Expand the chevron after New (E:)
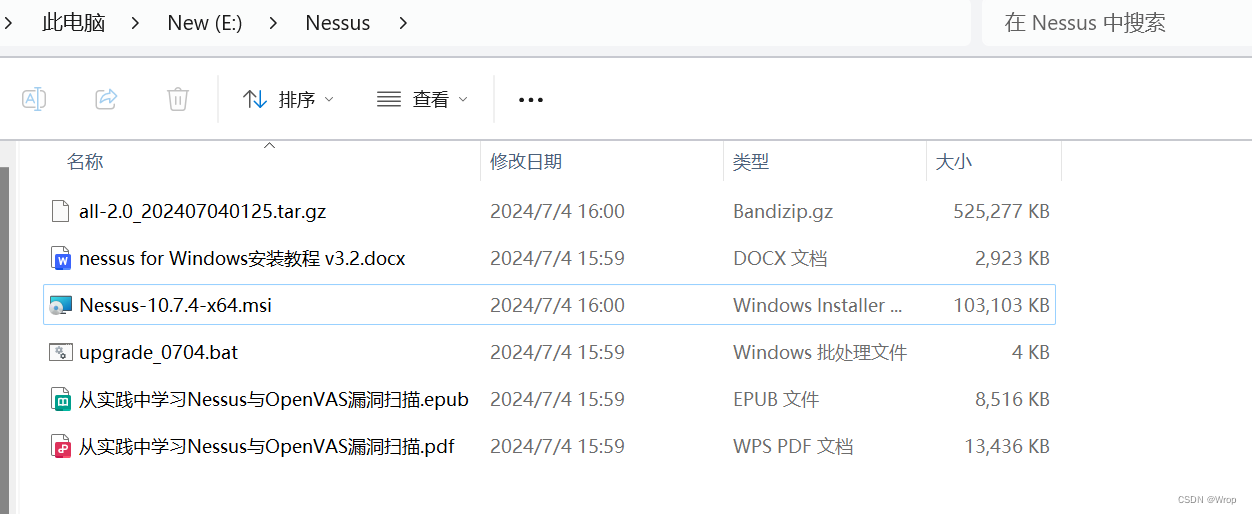This screenshot has width=1252, height=514. [x=274, y=23]
